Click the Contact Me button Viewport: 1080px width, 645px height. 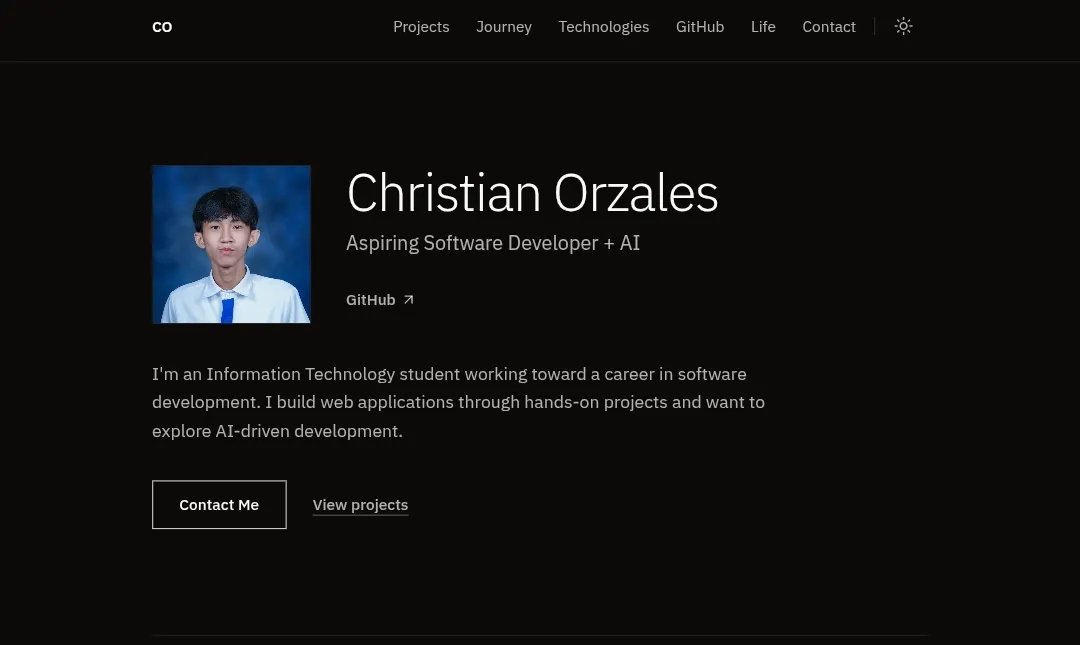click(x=219, y=504)
